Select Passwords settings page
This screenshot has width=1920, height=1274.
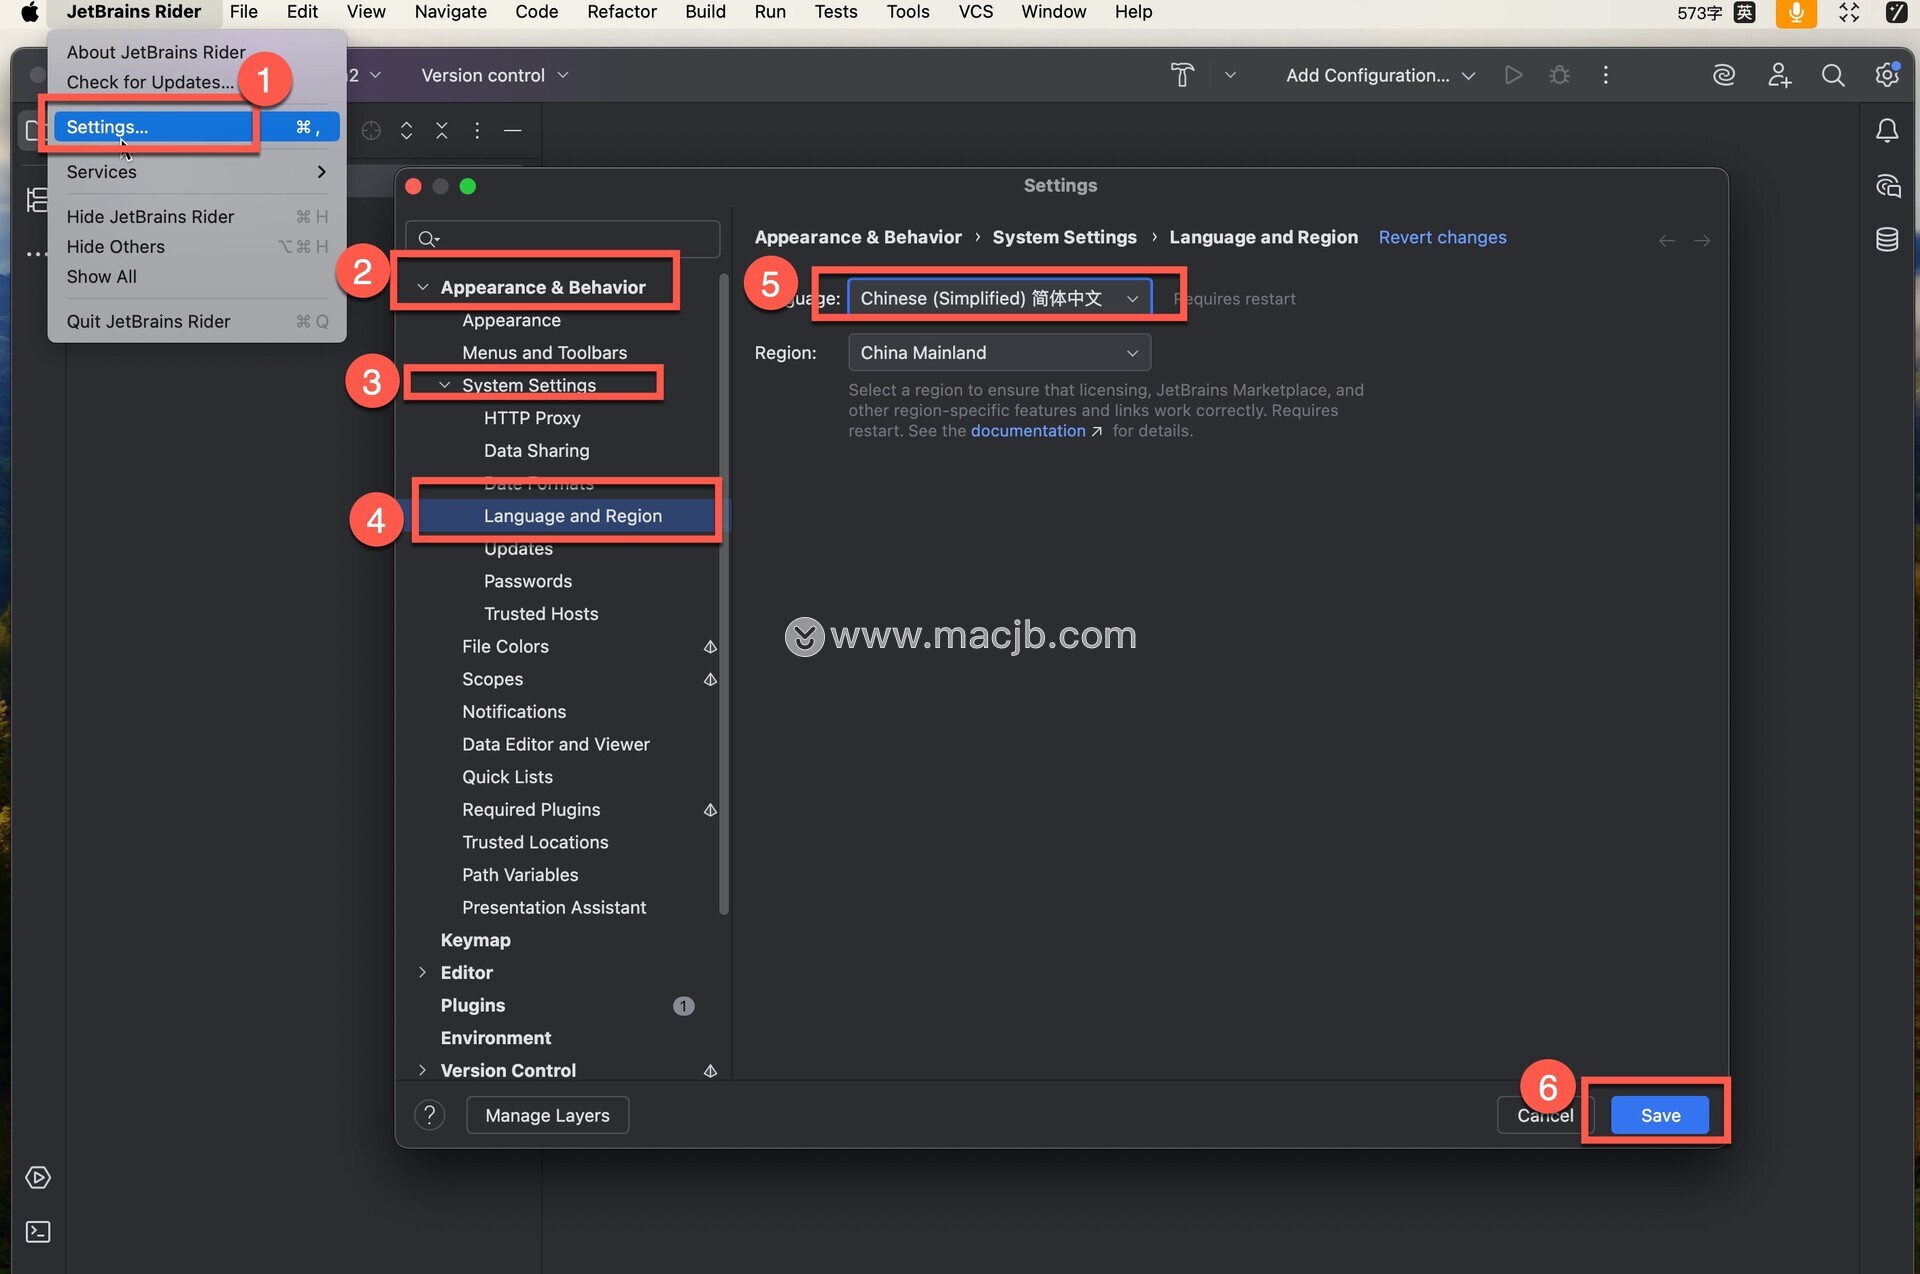[x=528, y=581]
